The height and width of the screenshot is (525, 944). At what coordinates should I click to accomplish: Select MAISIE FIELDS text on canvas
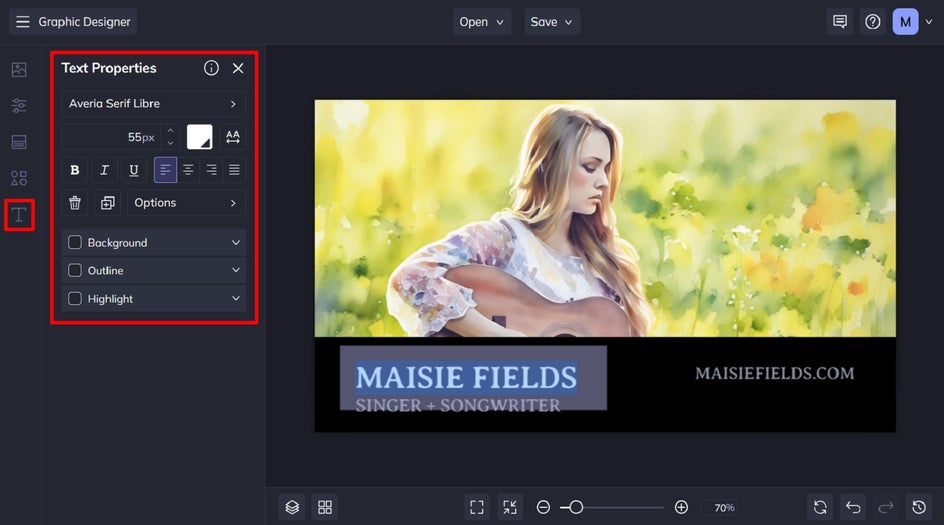click(466, 377)
